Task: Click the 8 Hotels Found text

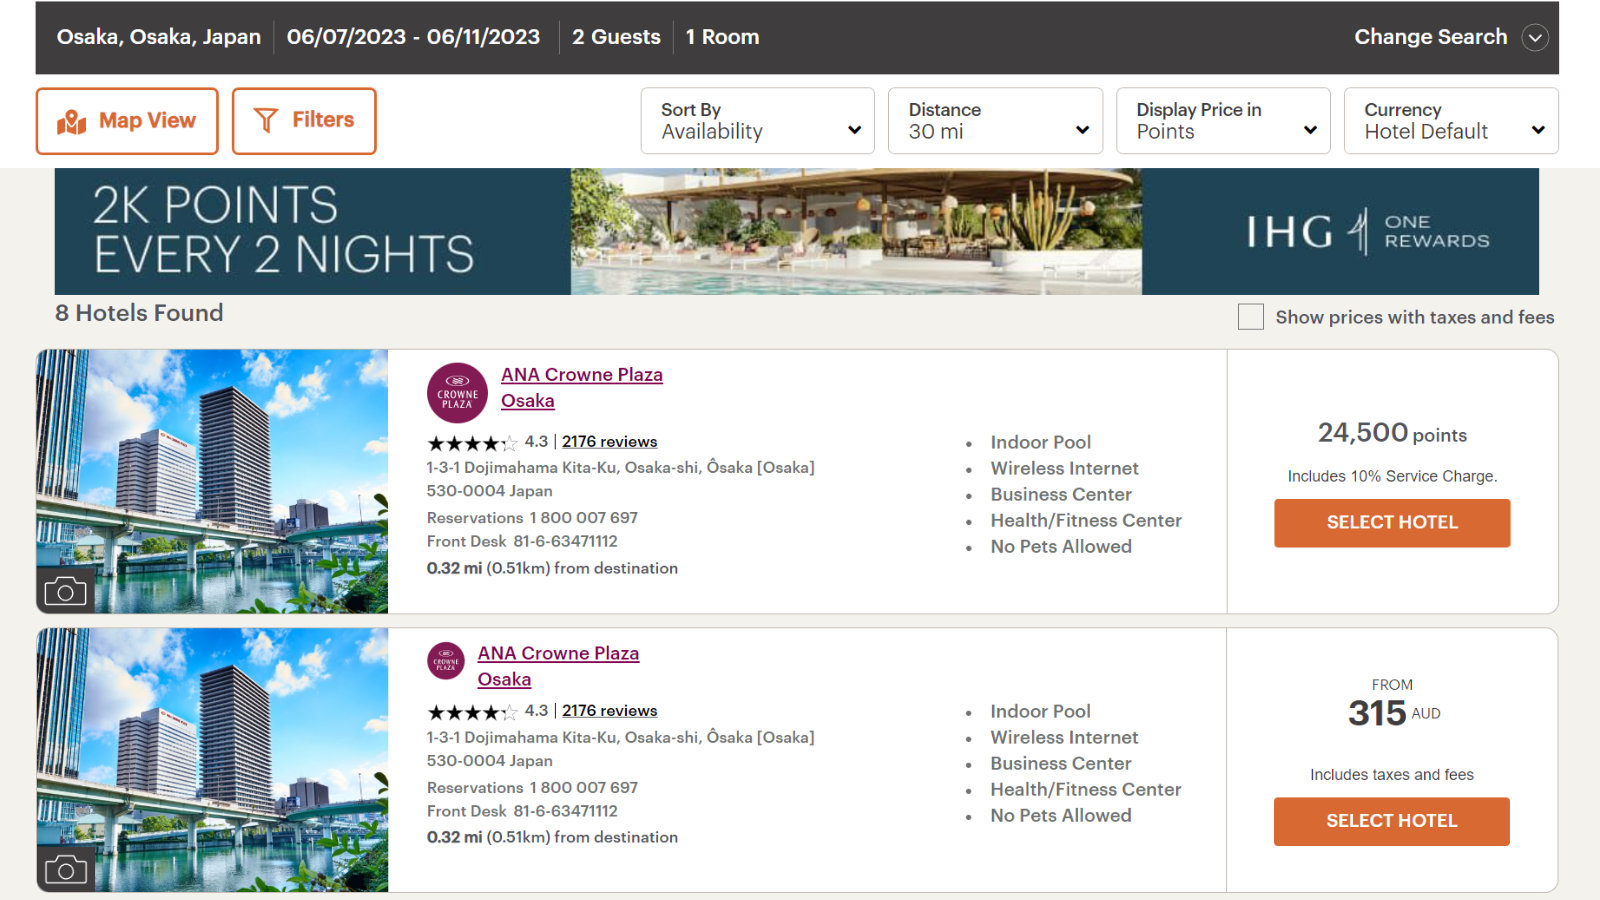Action: (139, 313)
